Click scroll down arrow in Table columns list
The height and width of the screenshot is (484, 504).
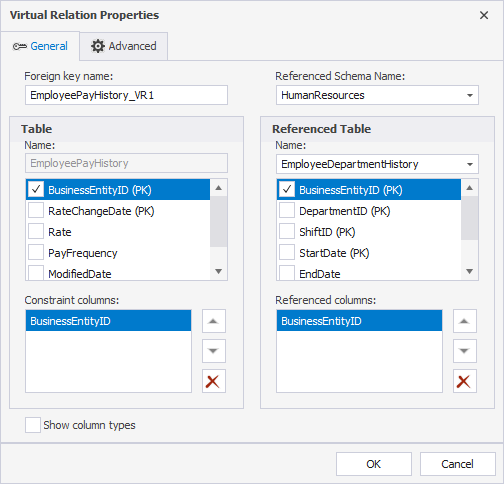pyautogui.click(x=219, y=271)
